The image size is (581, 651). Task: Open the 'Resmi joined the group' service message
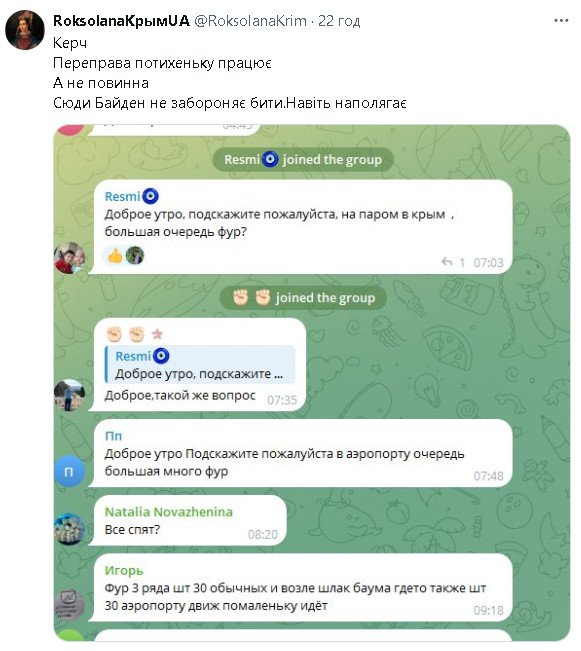(x=303, y=159)
